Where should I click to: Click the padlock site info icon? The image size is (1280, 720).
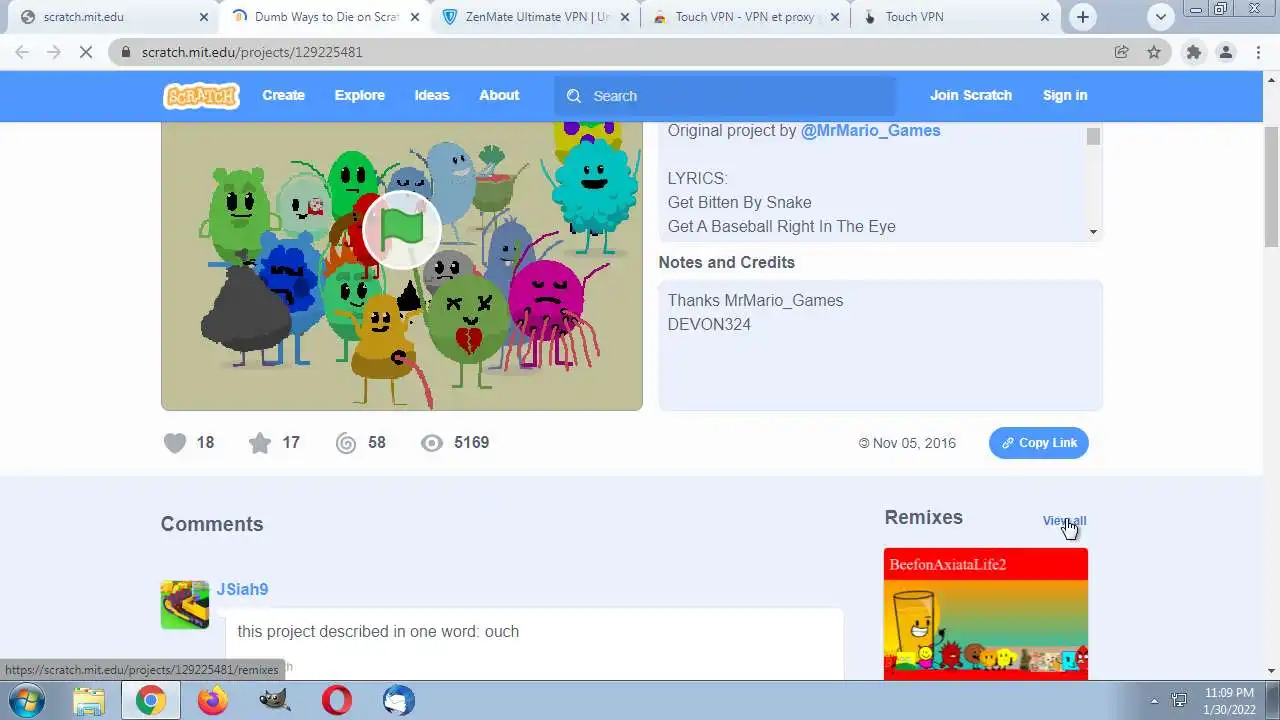coord(125,52)
